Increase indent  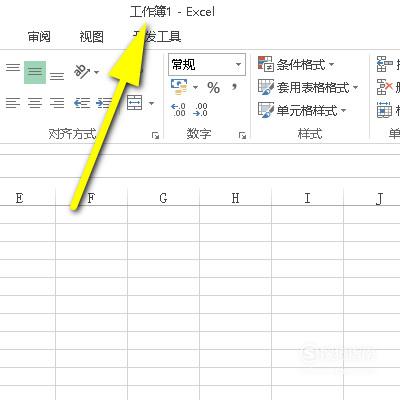click(x=104, y=103)
